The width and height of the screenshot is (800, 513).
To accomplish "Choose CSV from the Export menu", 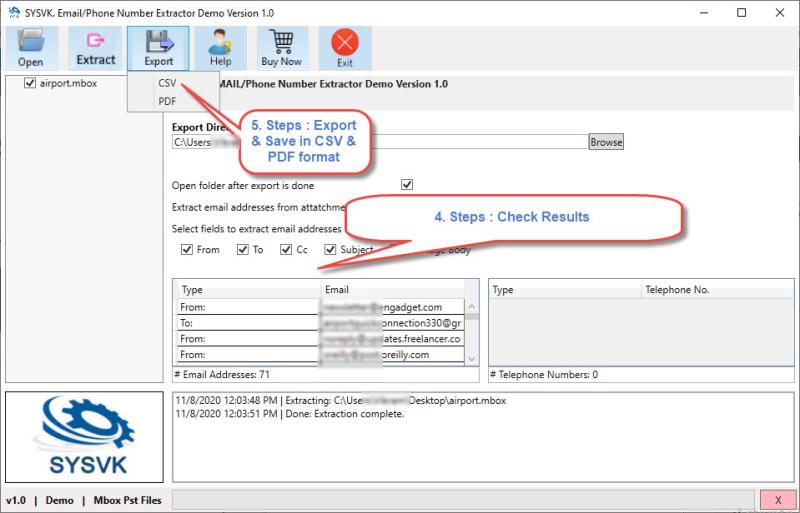I will tap(167, 83).
